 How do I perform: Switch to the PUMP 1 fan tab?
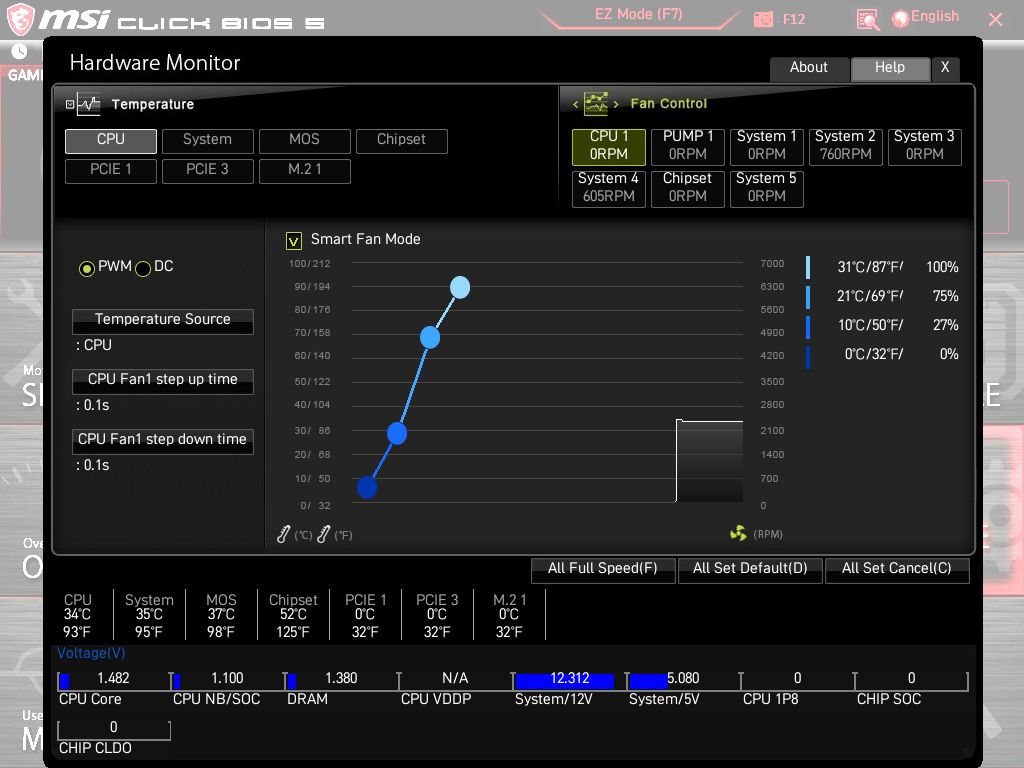[x=688, y=146]
